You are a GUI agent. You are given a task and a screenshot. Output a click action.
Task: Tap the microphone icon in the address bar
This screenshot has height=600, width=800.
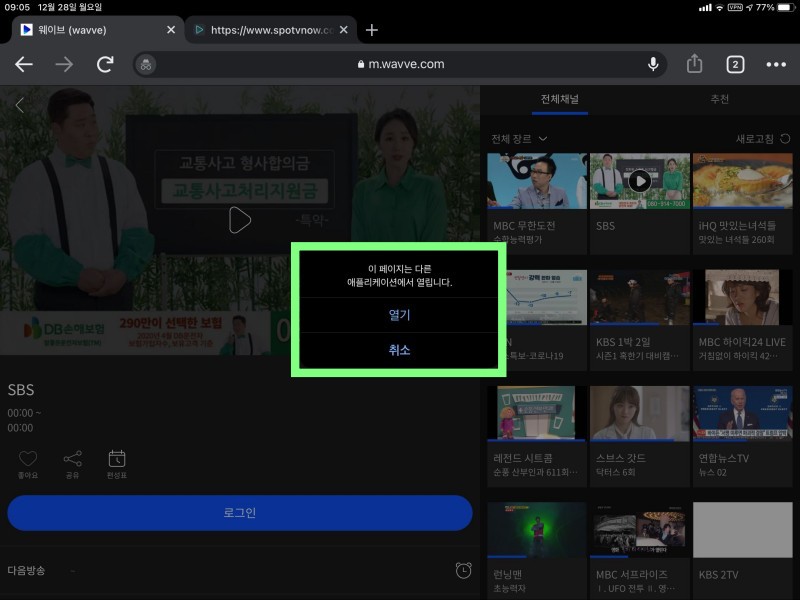coord(652,64)
